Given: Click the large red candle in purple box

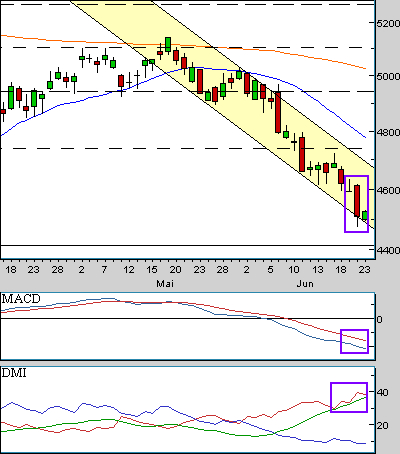Looking at the screenshot, I should pos(357,201).
